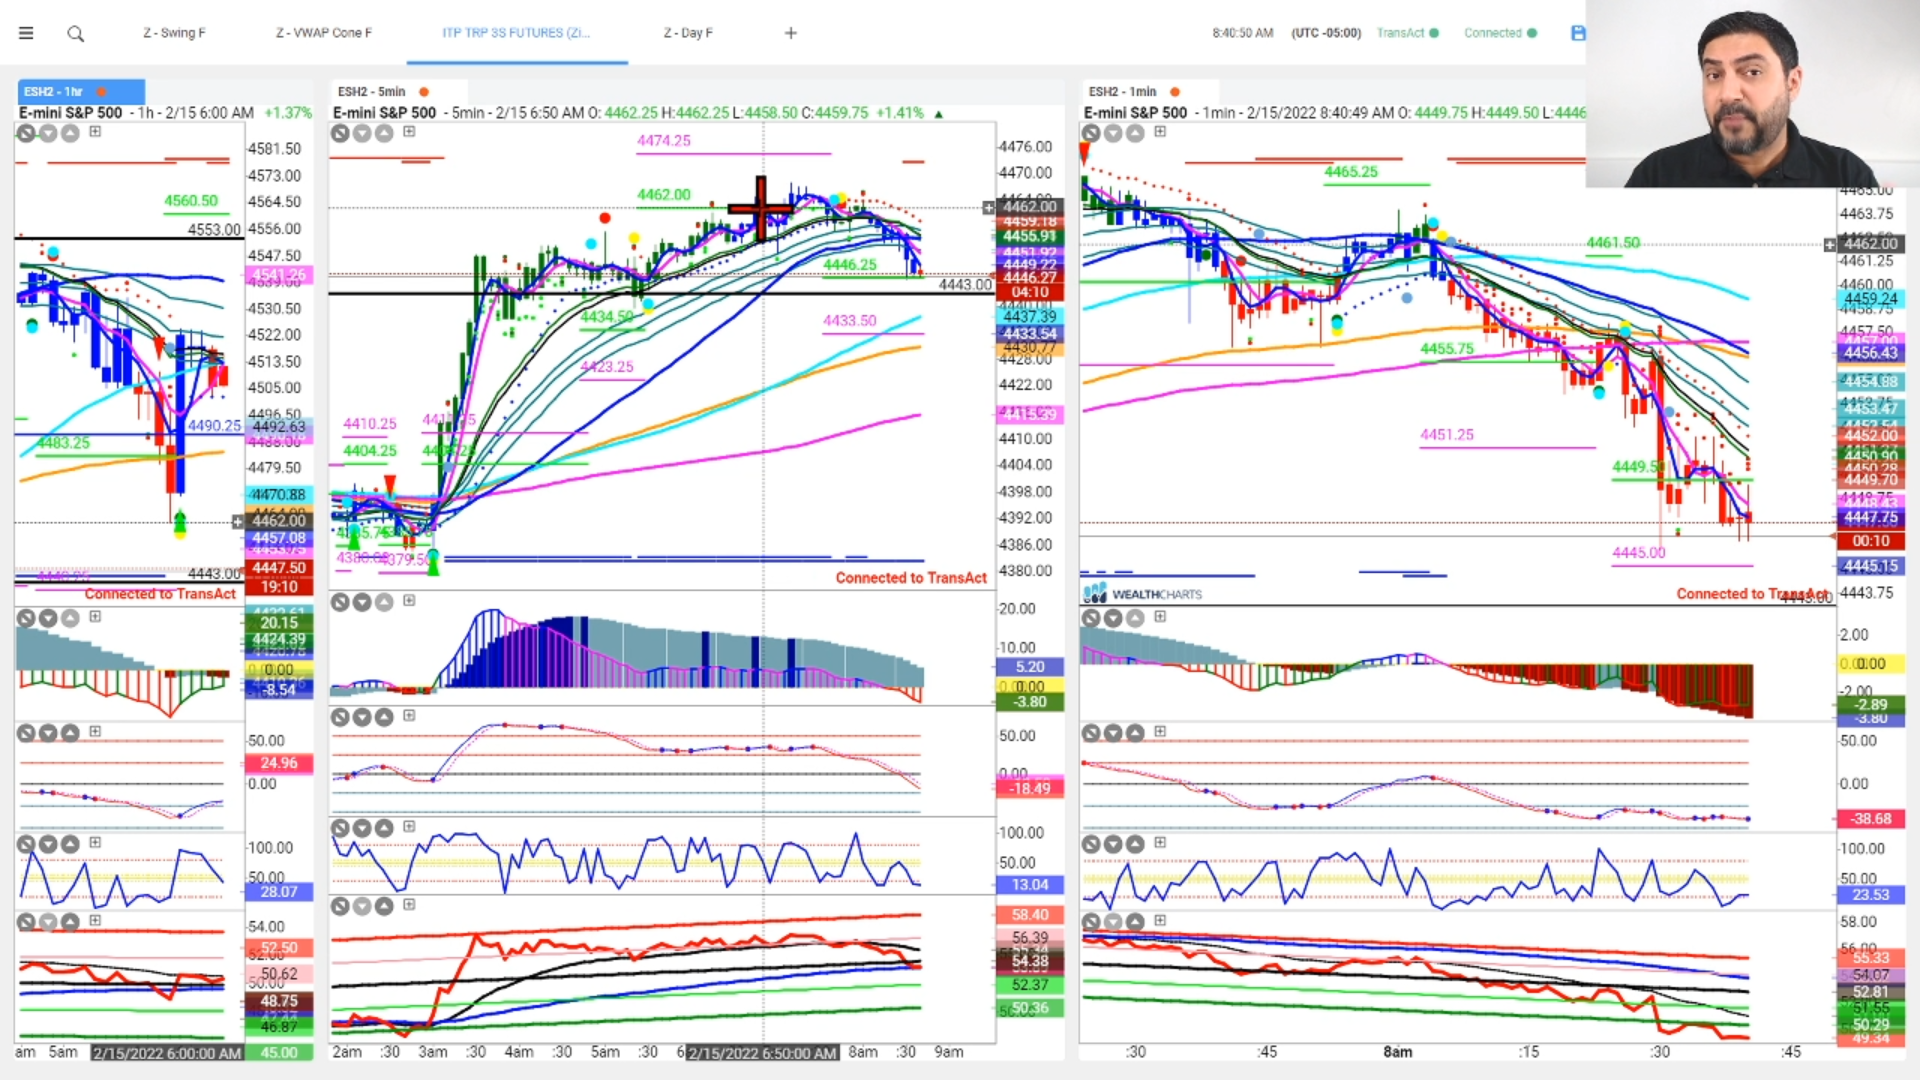Move 5min histogram pane up
Viewport: 1920px width, 1080px height.
pyautogui.click(x=384, y=602)
